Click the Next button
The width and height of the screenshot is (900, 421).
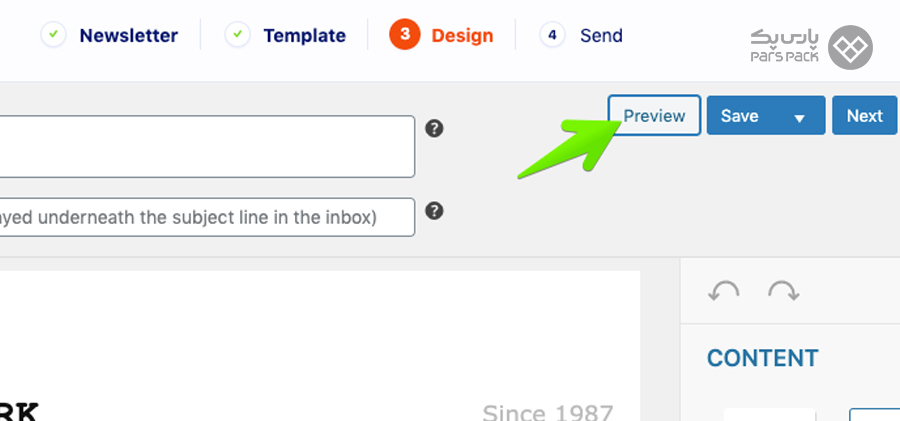point(864,115)
